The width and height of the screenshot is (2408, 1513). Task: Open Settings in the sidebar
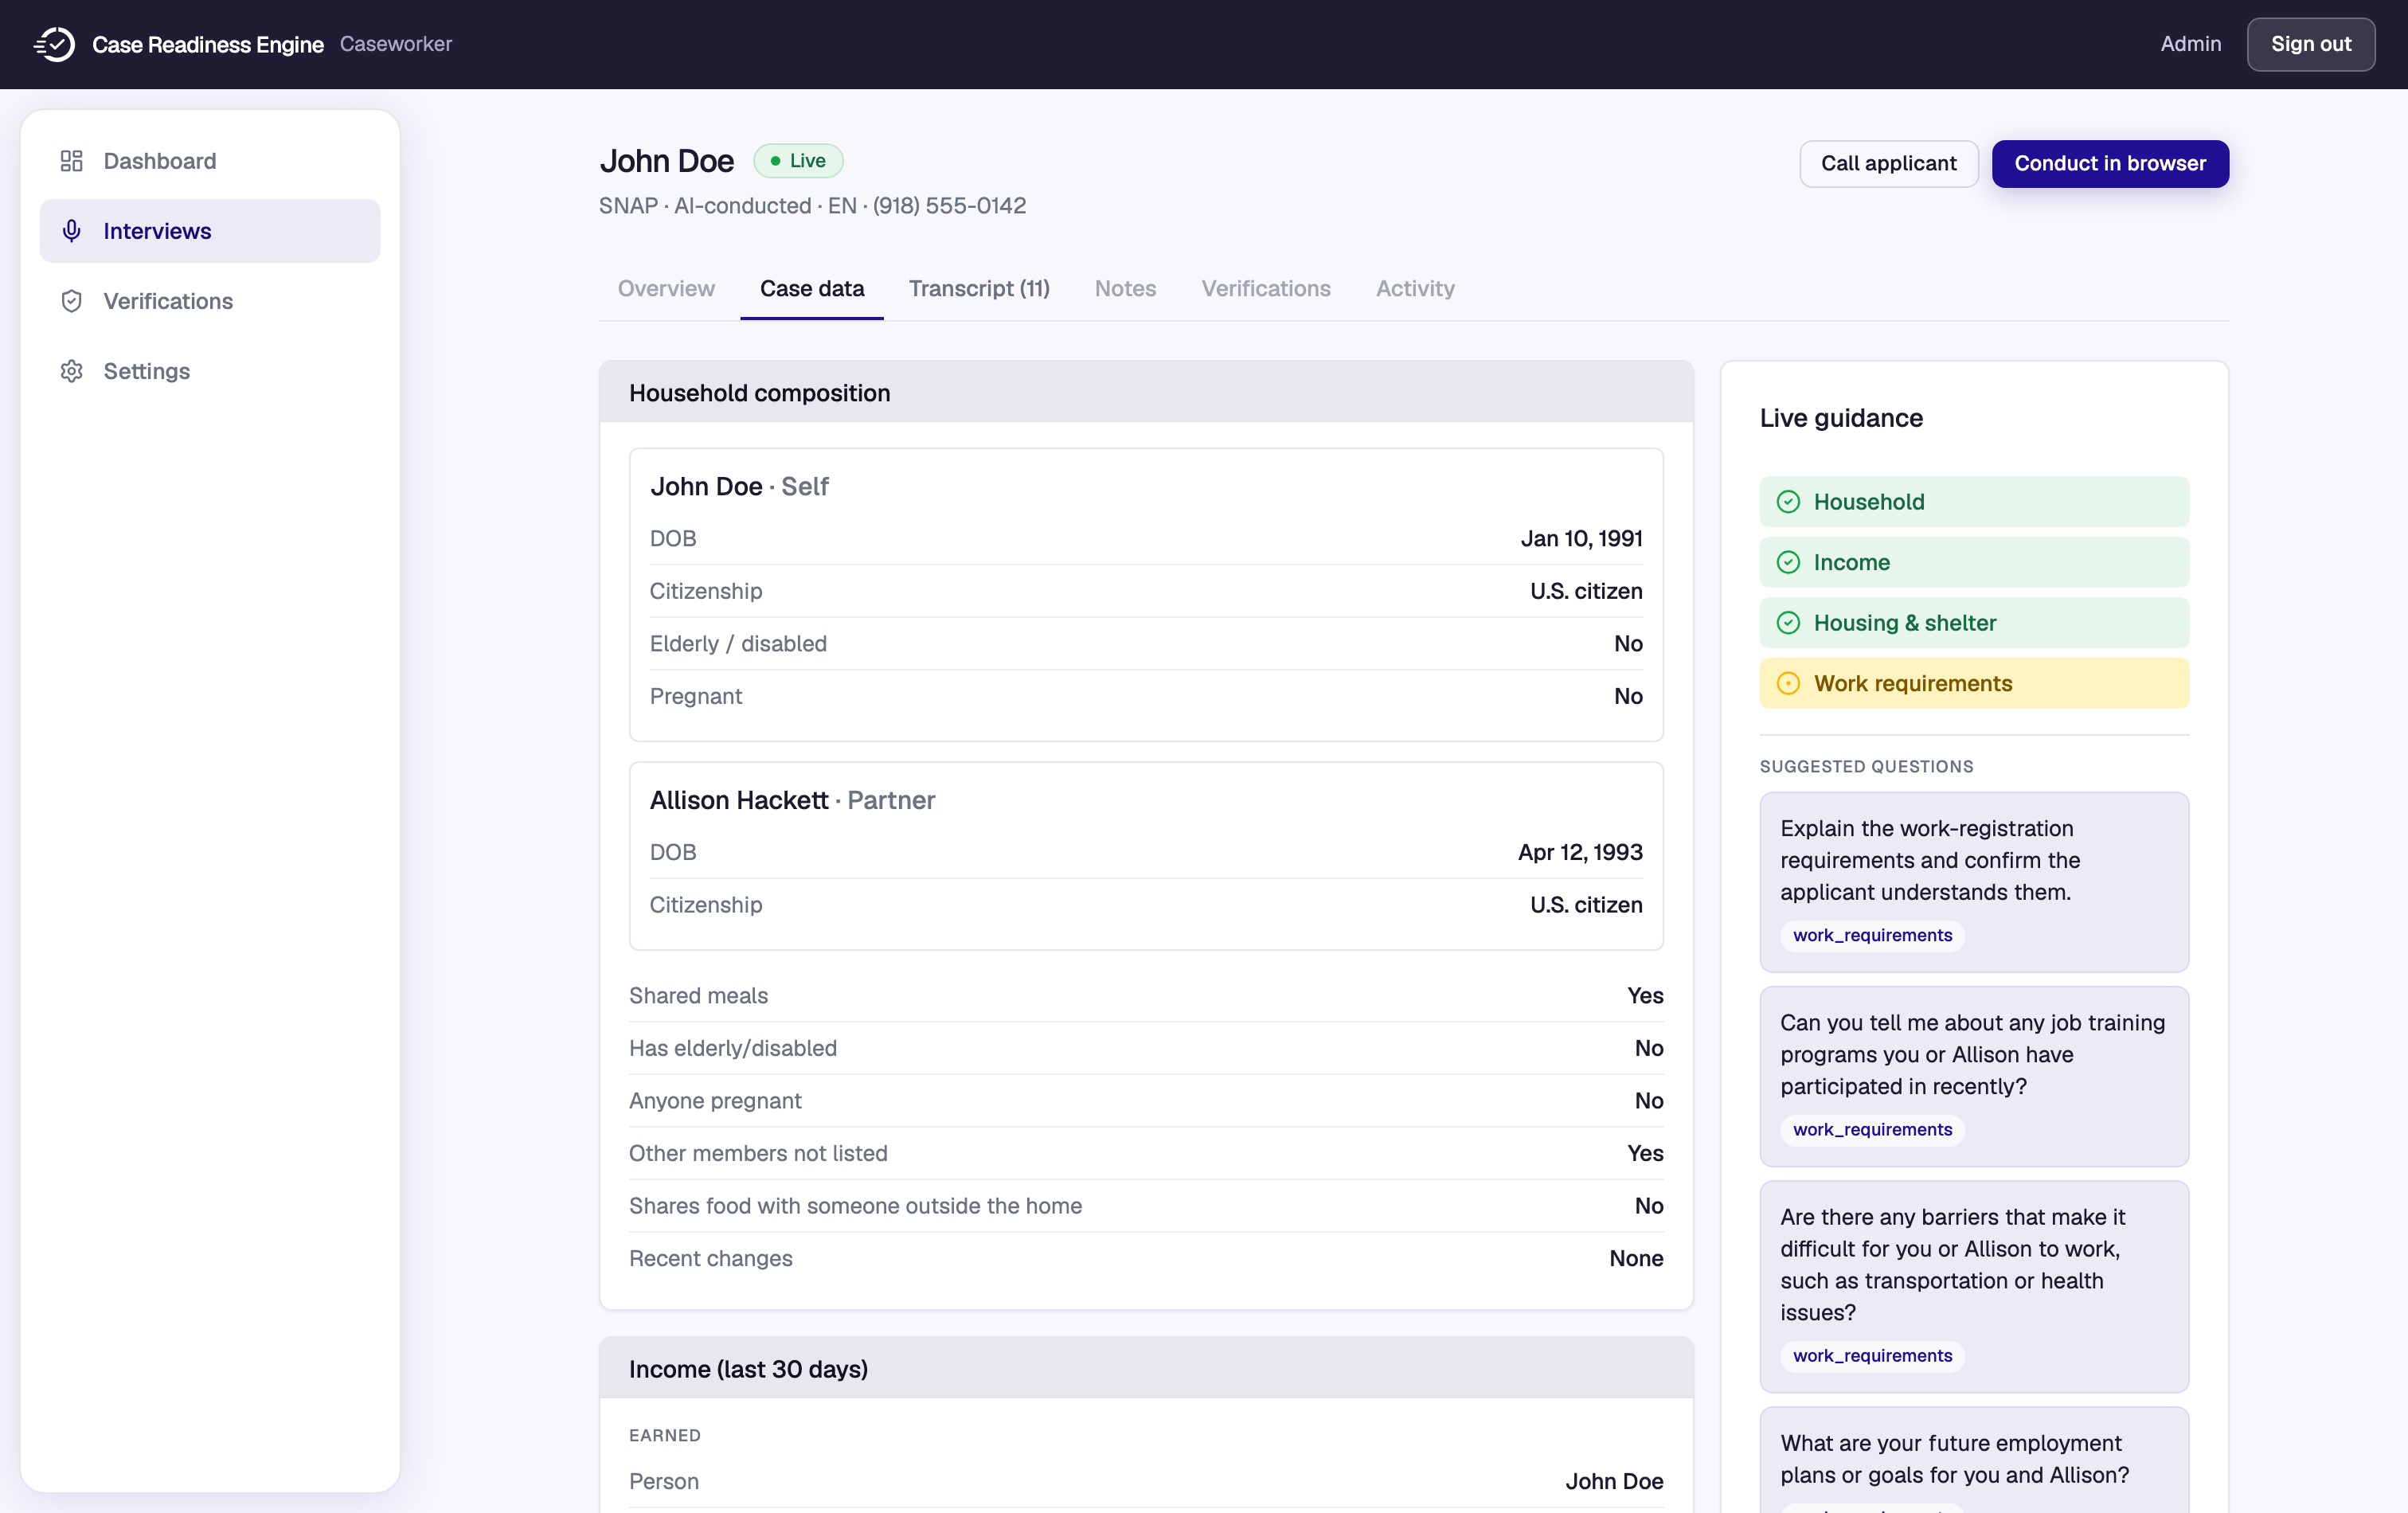(210, 371)
